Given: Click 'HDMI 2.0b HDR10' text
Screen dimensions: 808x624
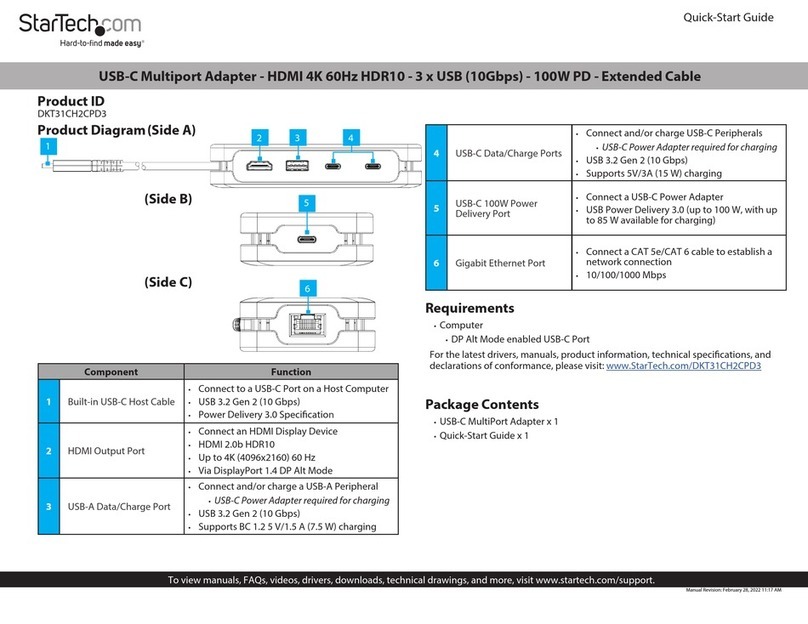Looking at the screenshot, I should coord(237,444).
